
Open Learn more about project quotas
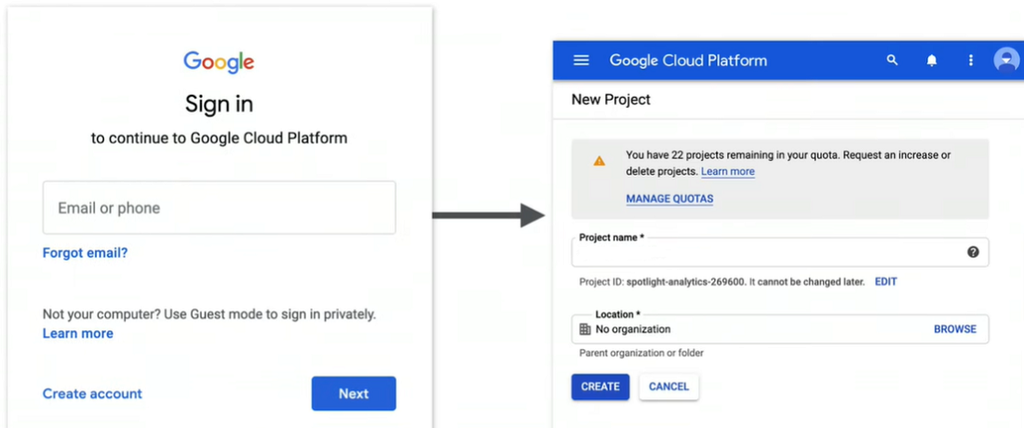pos(728,172)
